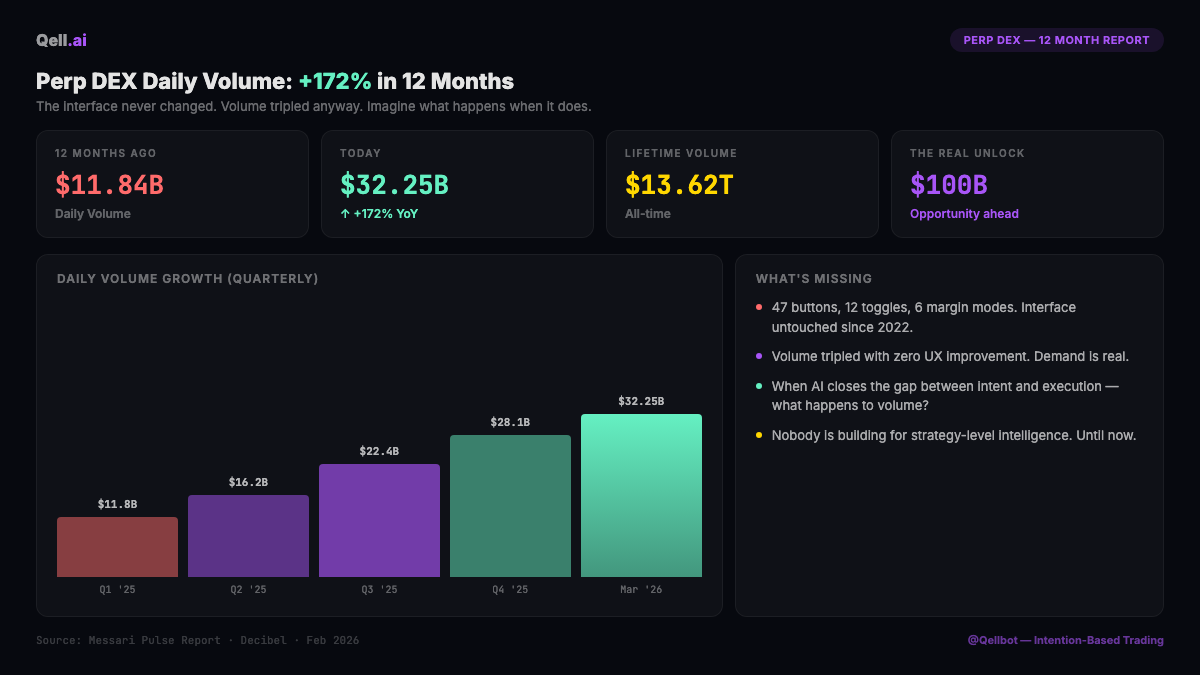
Task: Click the What's Missing panel heading
Action: point(814,279)
